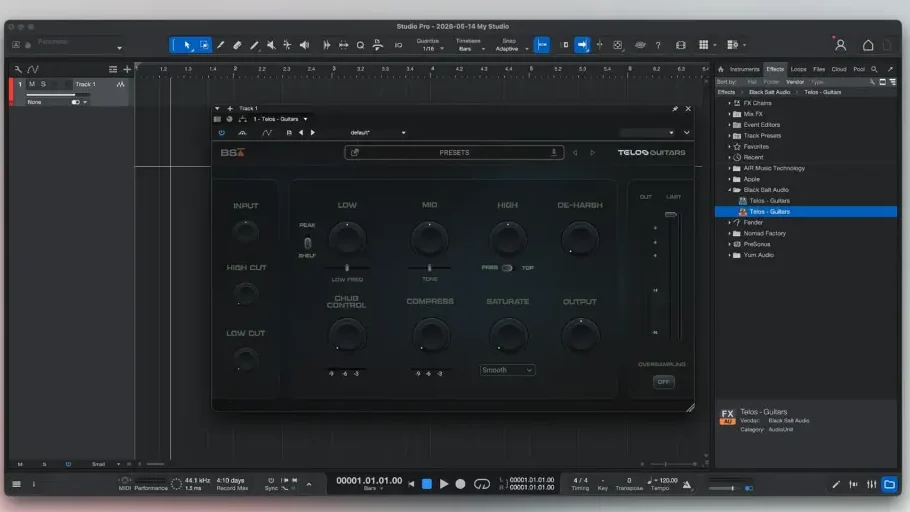Viewport: 910px width, 512px height.
Task: Open the browser Home icon
Action: pyautogui.click(x=721, y=69)
